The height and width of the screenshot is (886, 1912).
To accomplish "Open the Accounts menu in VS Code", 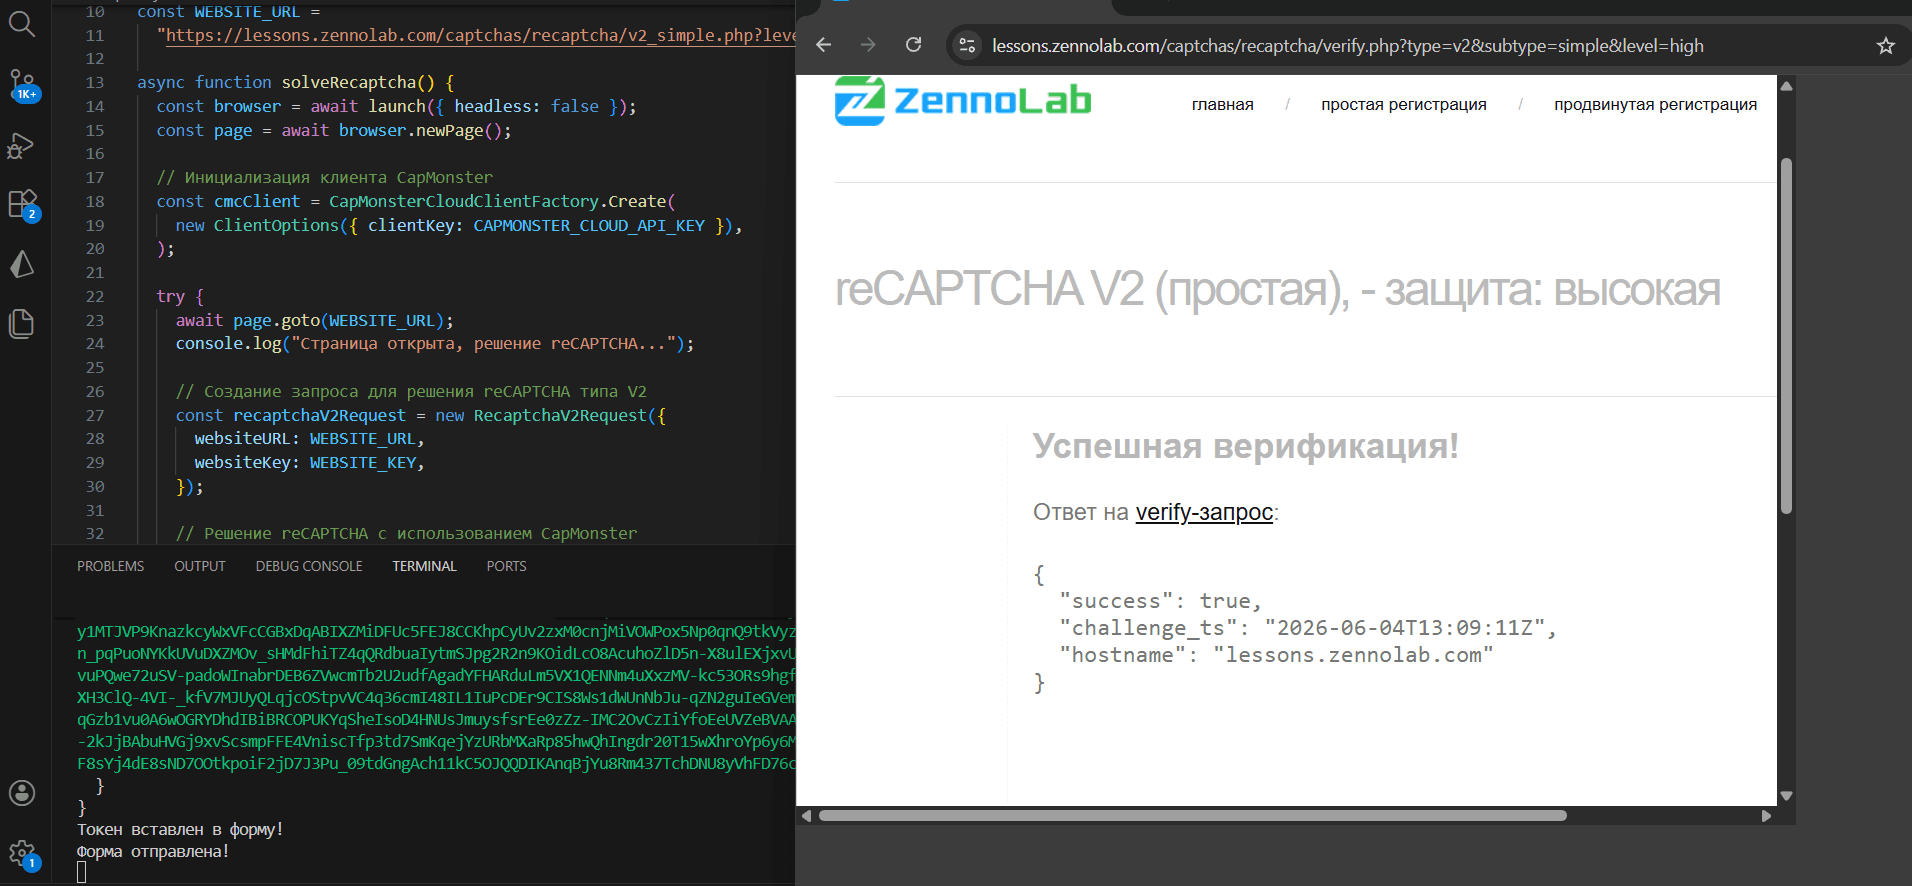I will (x=22, y=793).
